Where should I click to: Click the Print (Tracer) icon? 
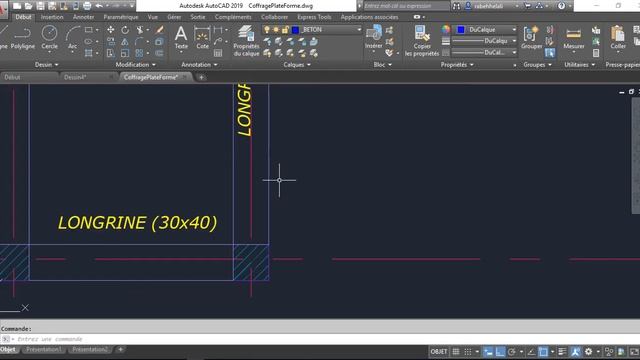(x=87, y=6)
